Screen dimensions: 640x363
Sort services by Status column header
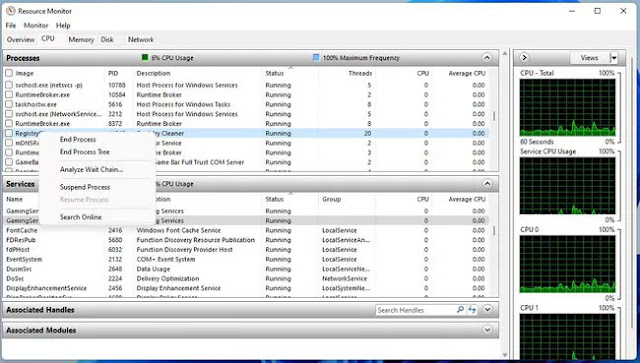[274, 199]
